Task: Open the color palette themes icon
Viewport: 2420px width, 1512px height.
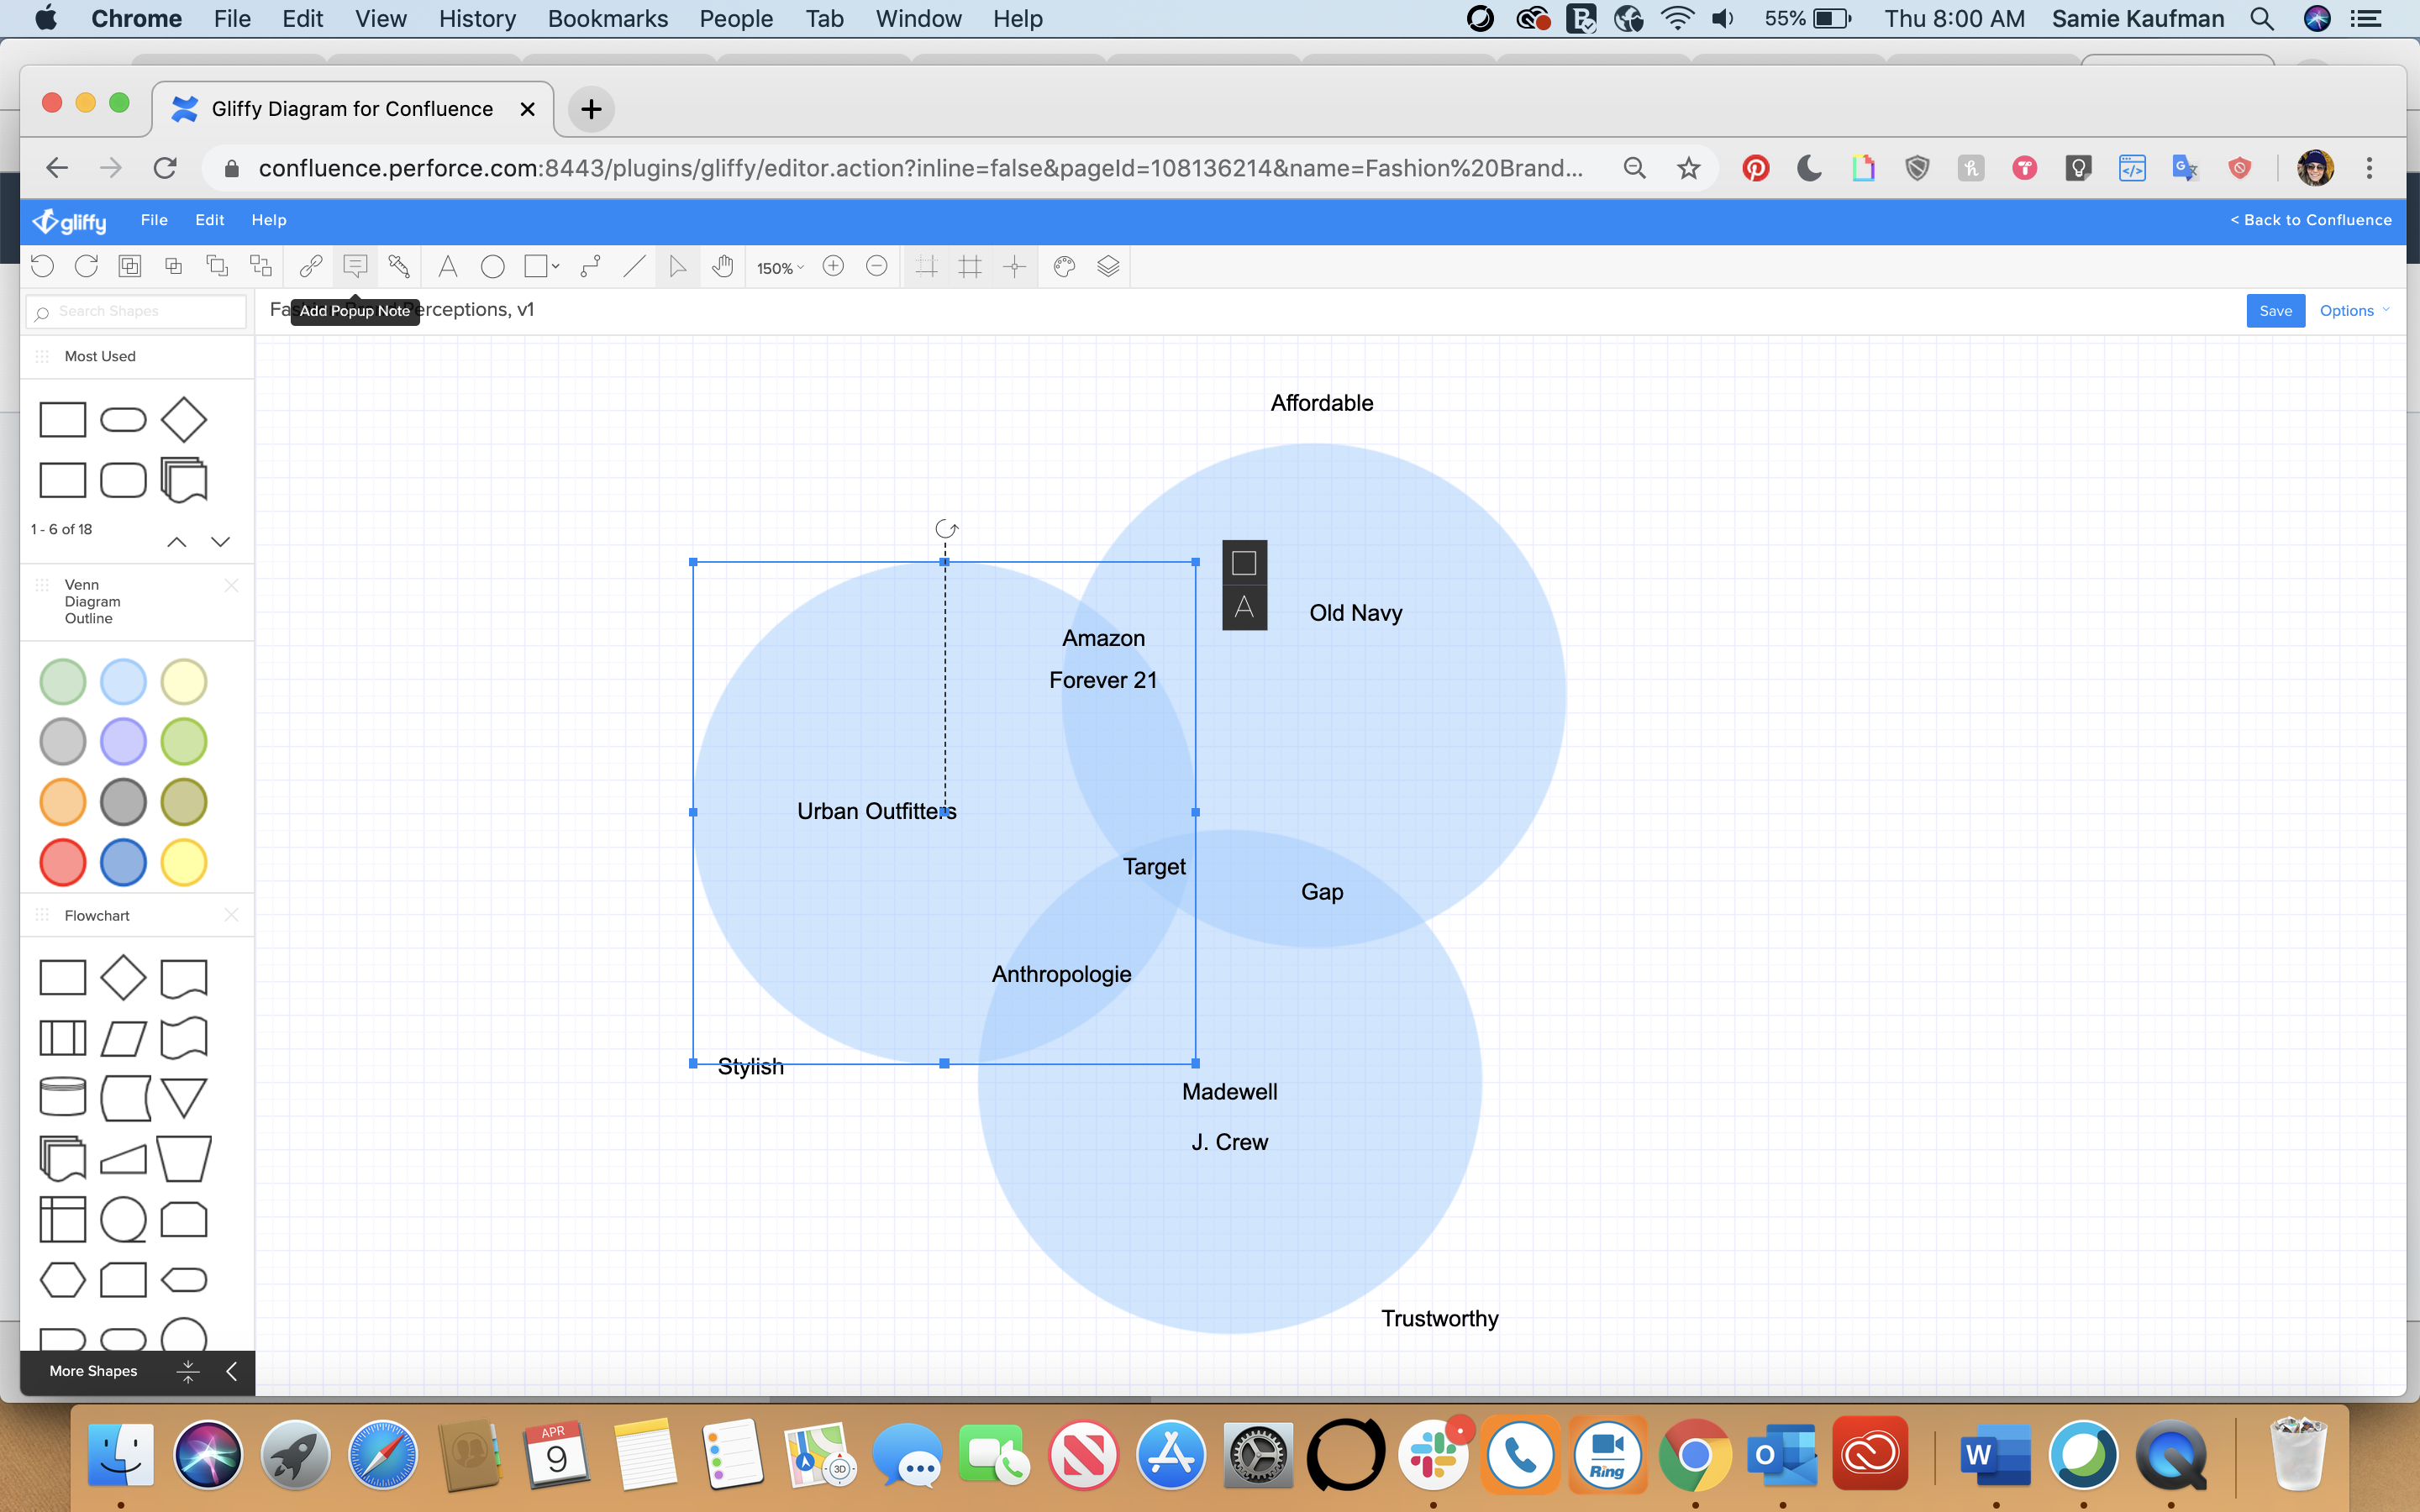Action: pos(1064,266)
